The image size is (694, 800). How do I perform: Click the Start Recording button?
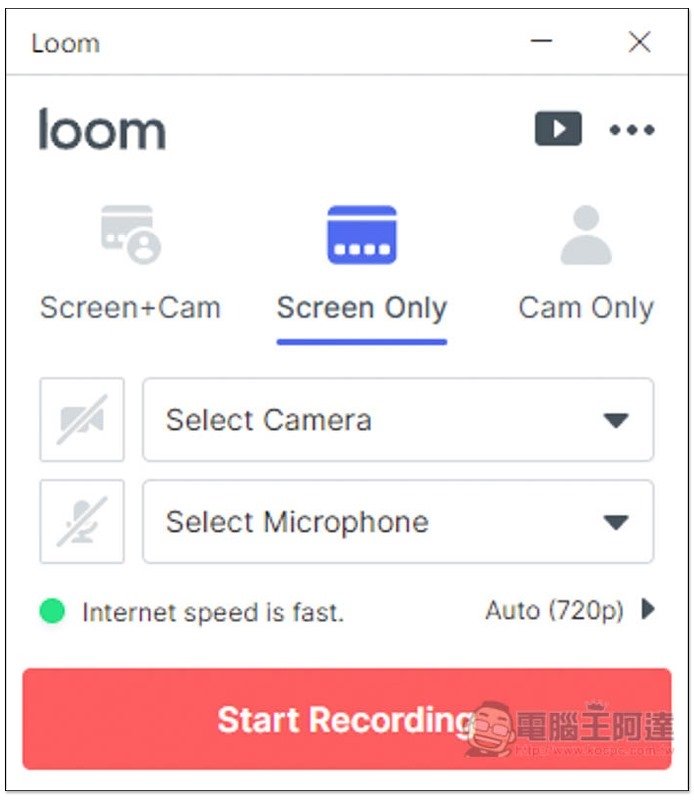coord(347,718)
